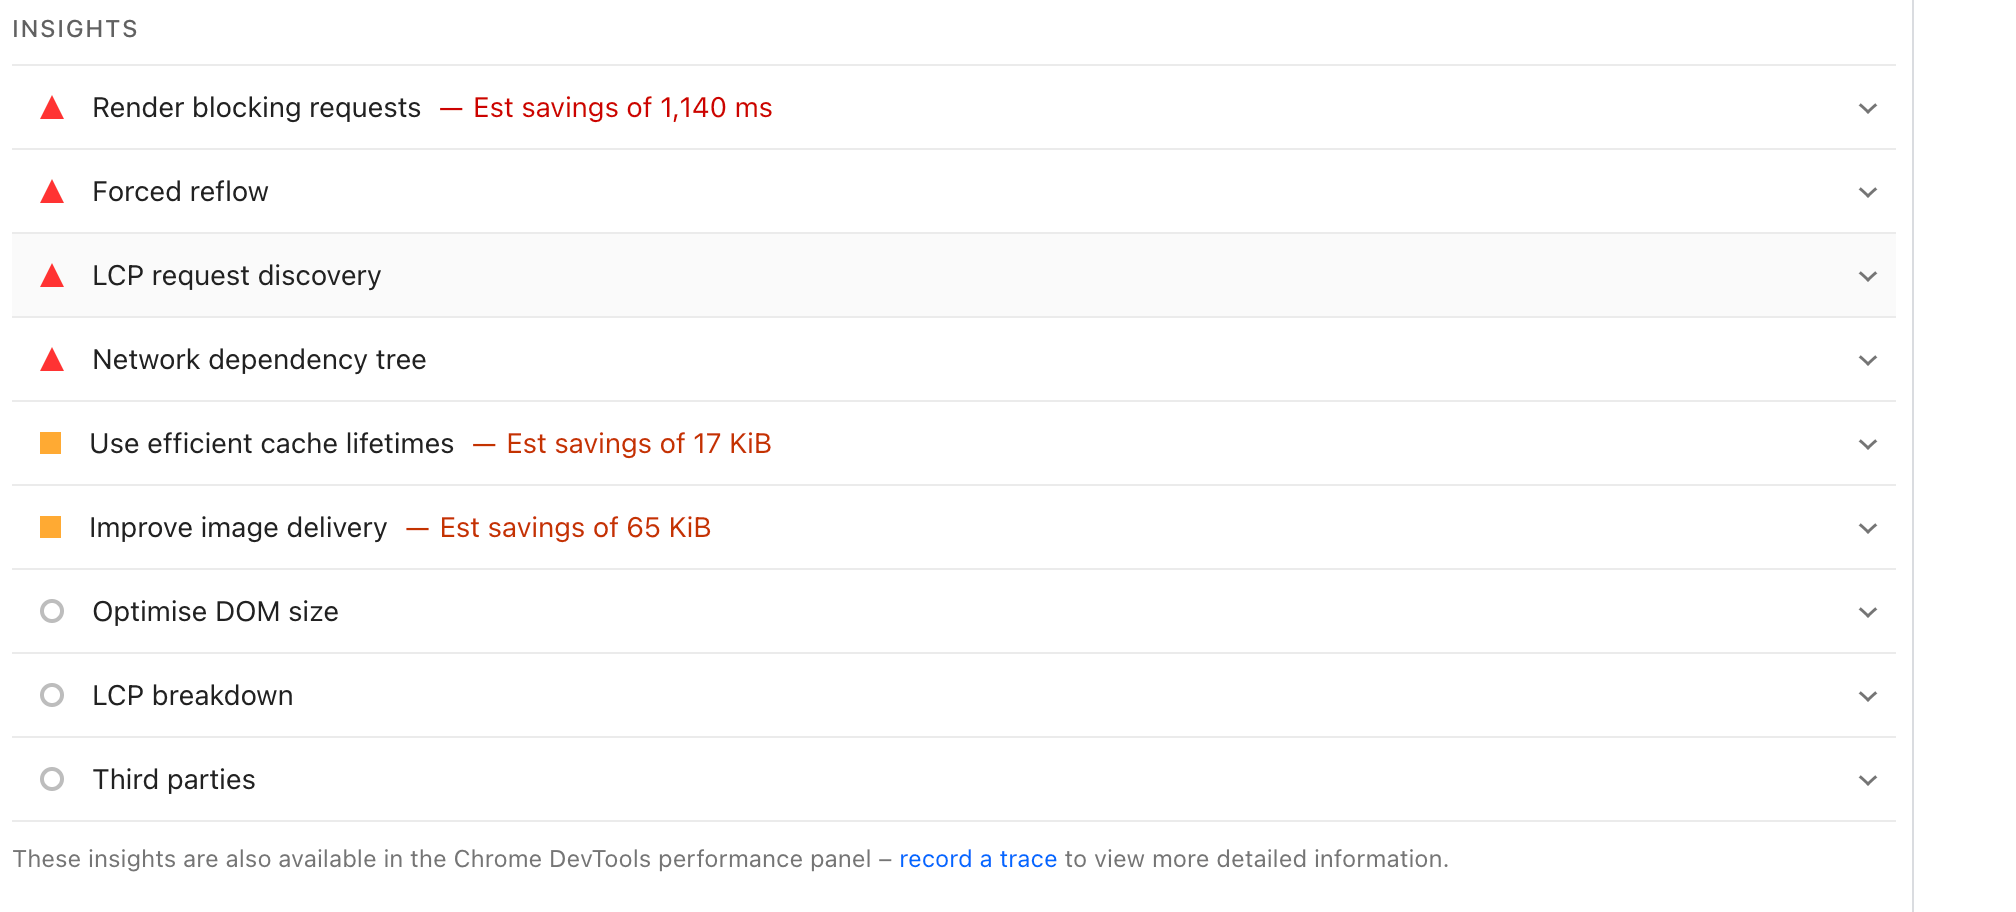The width and height of the screenshot is (2016, 912).
Task: Click the red warning triangle beside Render blocking requests
Action: pos(52,108)
